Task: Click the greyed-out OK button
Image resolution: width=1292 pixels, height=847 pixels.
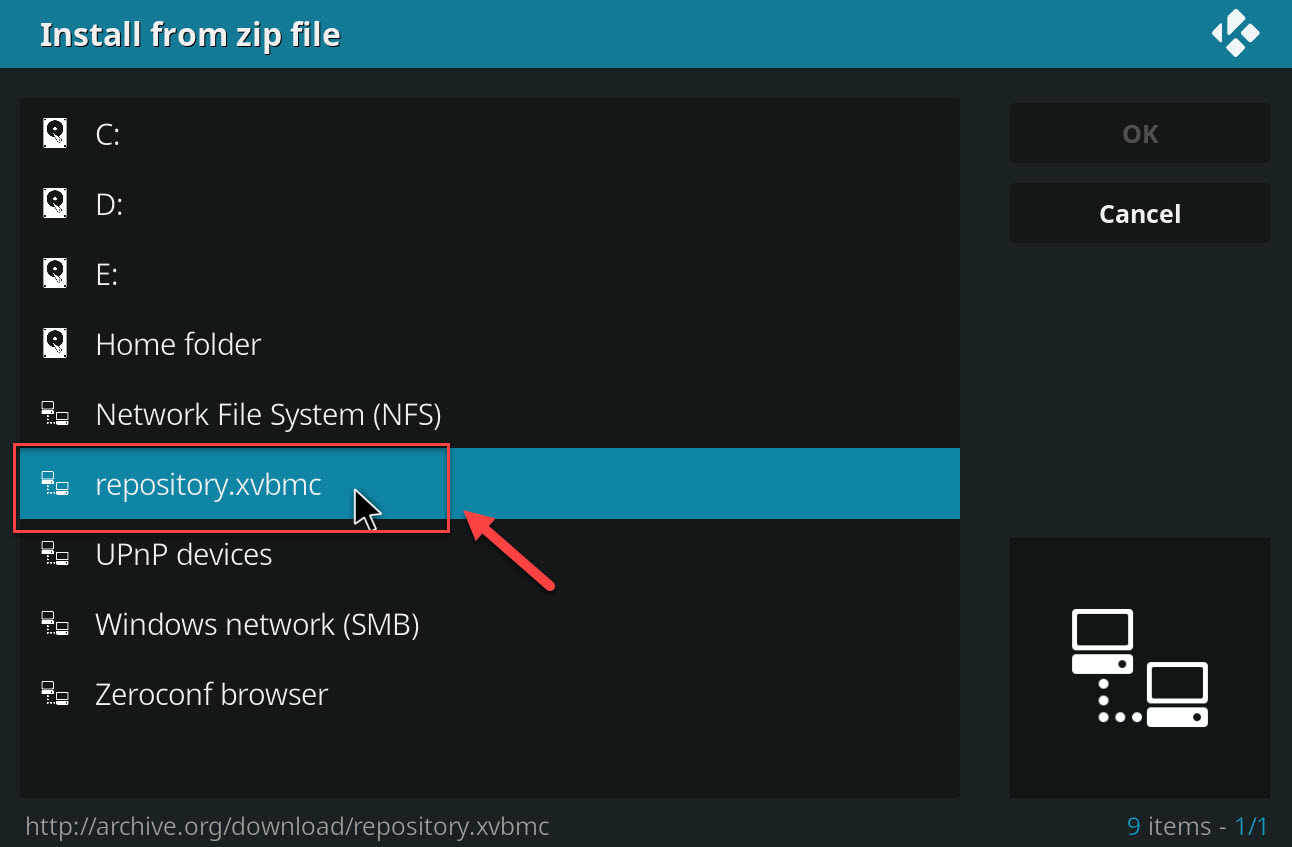Action: tap(1140, 133)
